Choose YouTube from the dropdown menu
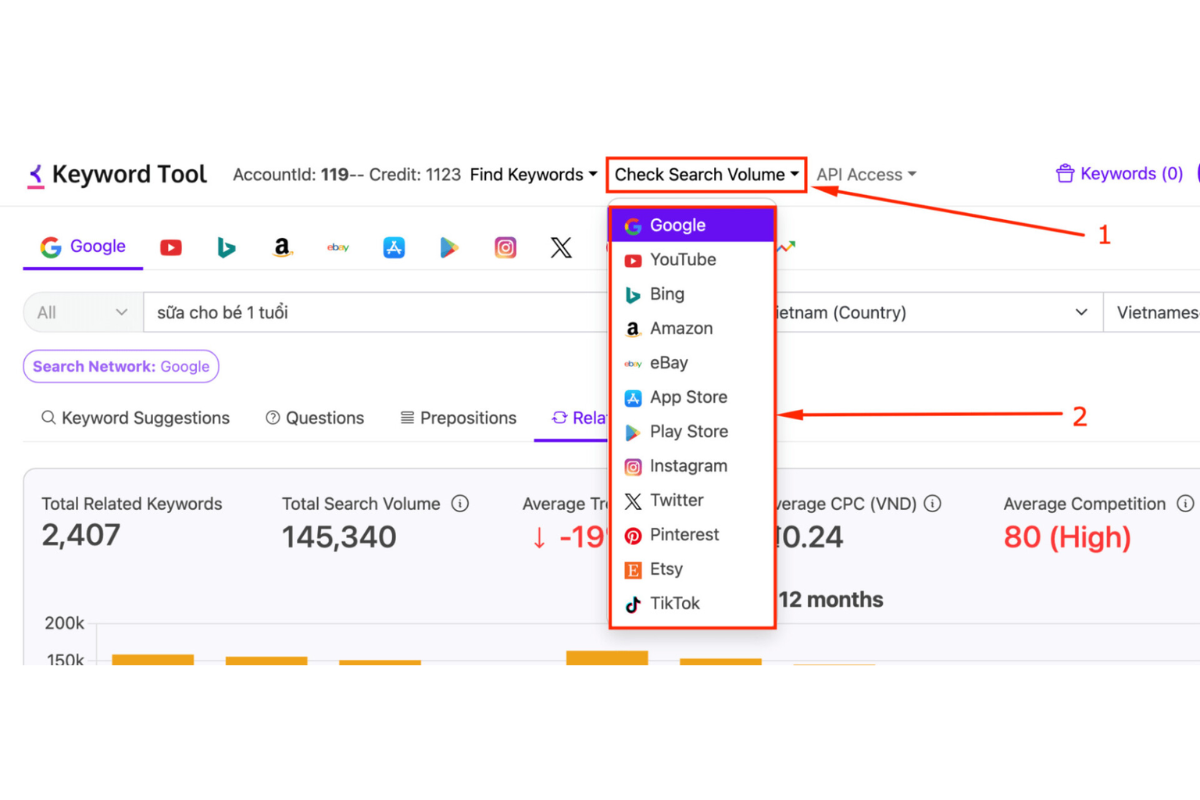This screenshot has width=1200, height=800. (x=683, y=260)
